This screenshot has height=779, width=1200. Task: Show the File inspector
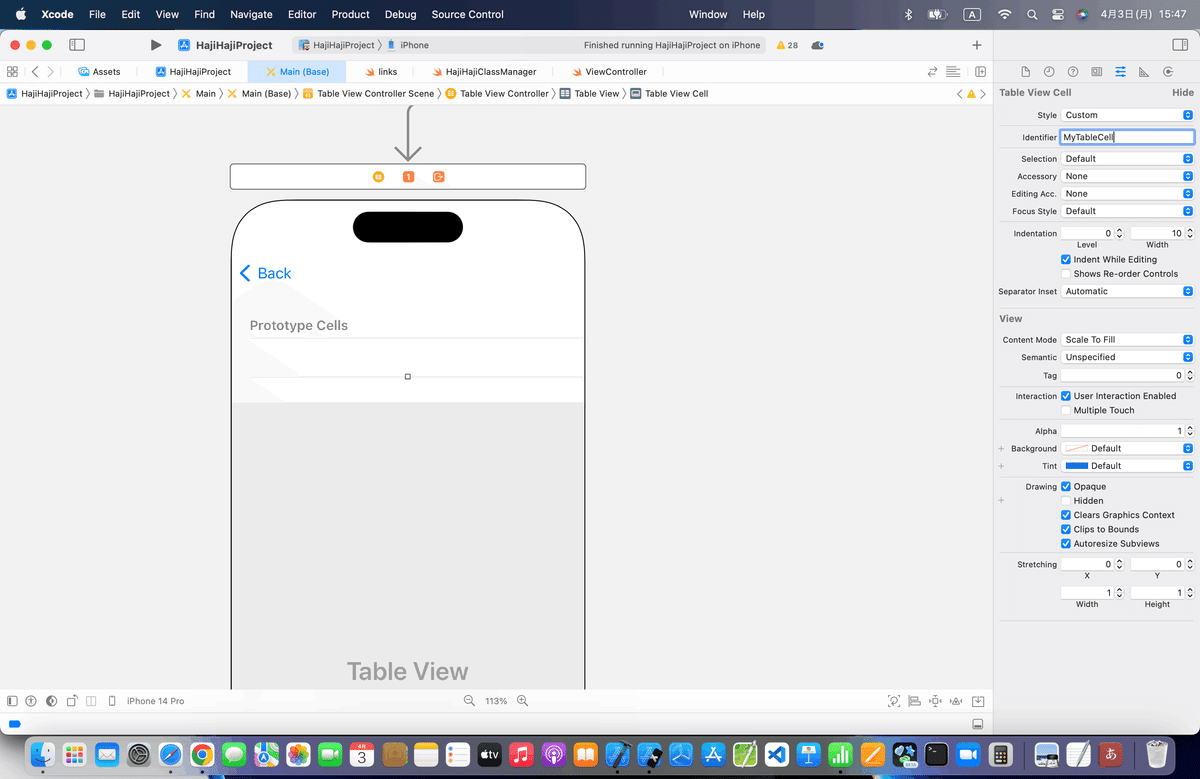pos(1025,72)
